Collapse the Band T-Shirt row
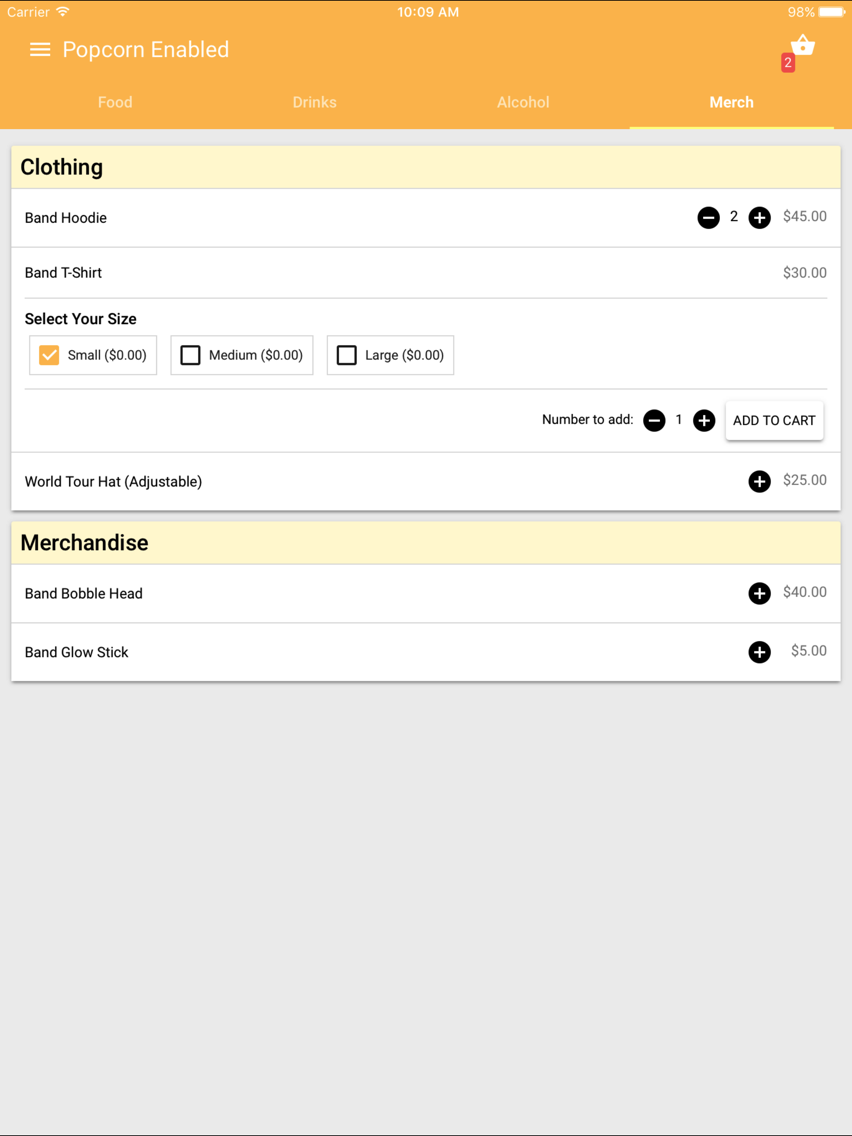The image size is (852, 1136). coord(426,272)
